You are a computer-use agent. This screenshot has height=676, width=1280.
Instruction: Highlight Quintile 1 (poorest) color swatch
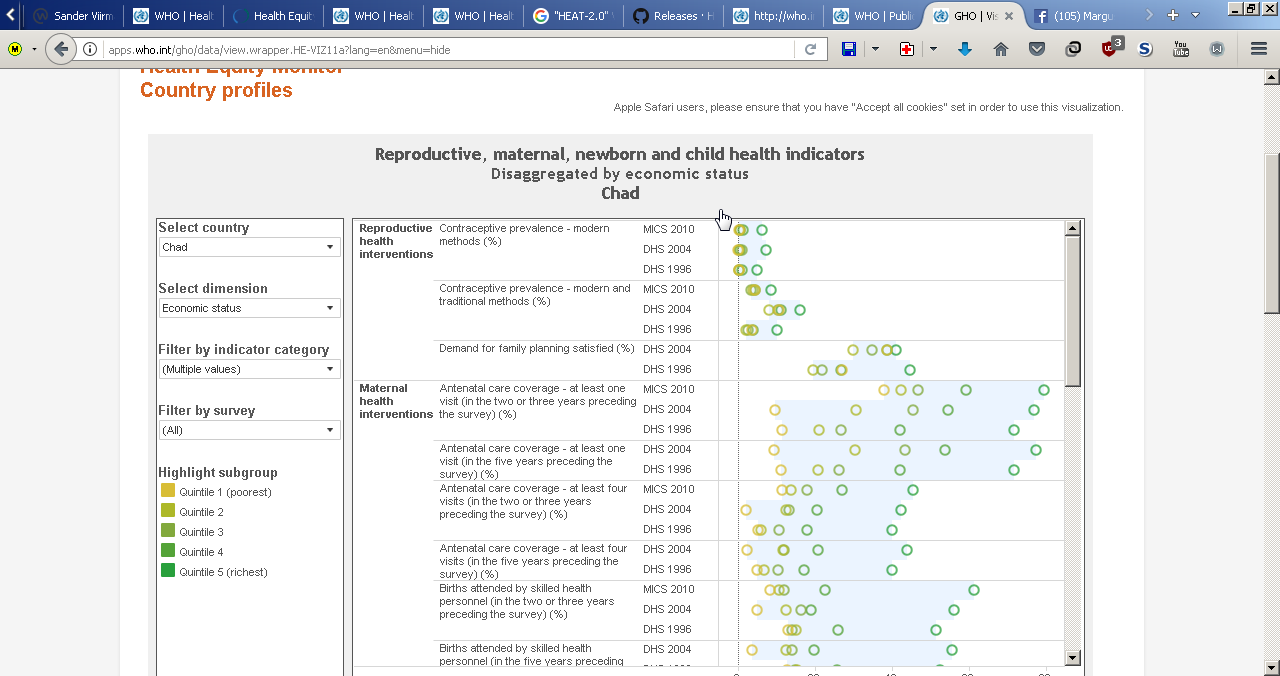[x=168, y=491]
